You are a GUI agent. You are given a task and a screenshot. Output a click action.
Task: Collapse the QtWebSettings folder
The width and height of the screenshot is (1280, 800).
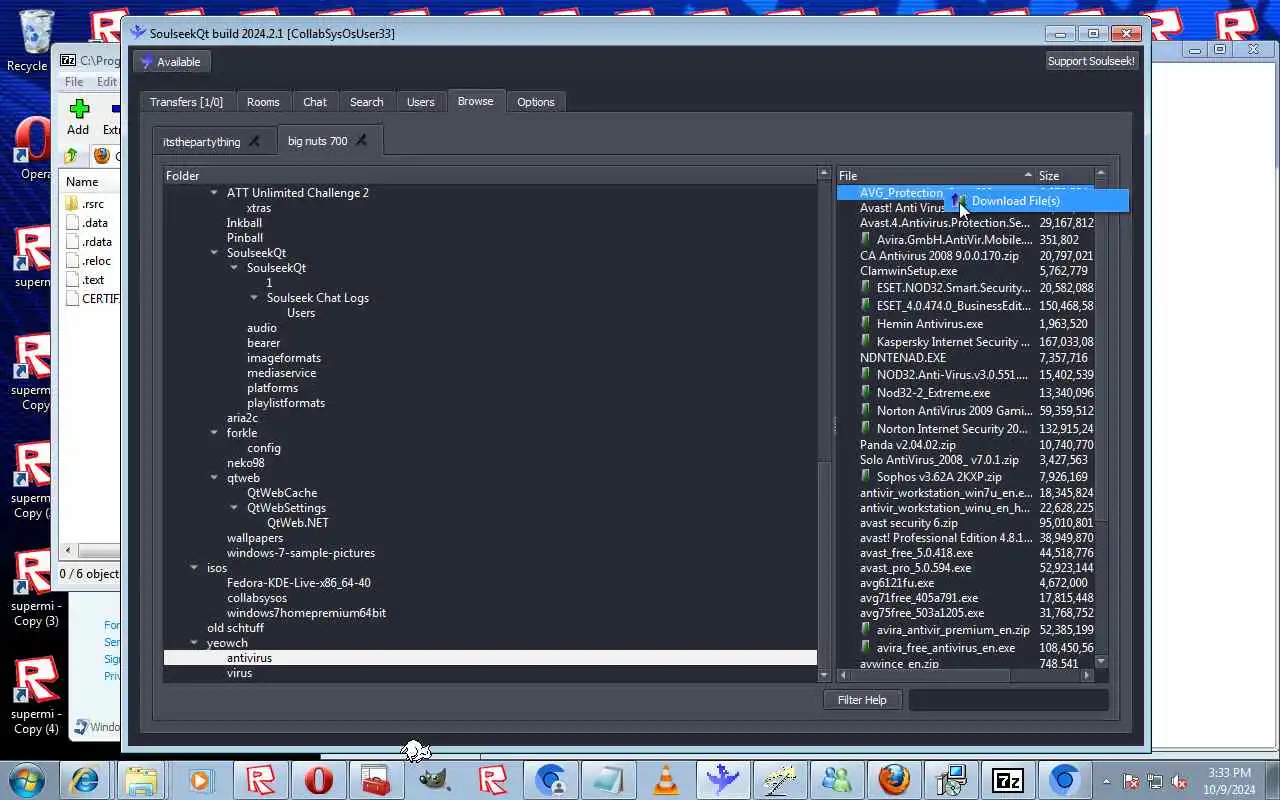tap(234, 508)
